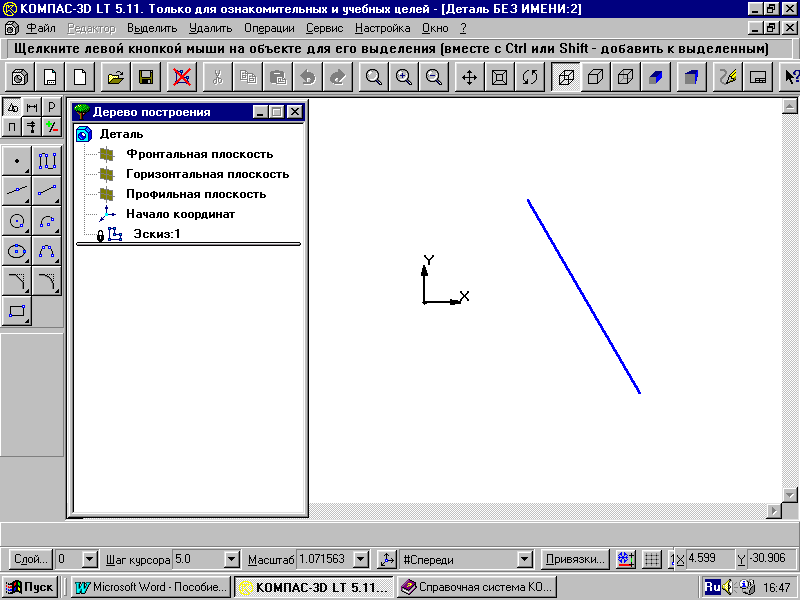Switch to the parametrization panel marked P
Image resolution: width=800 pixels, height=600 pixels.
[52, 107]
